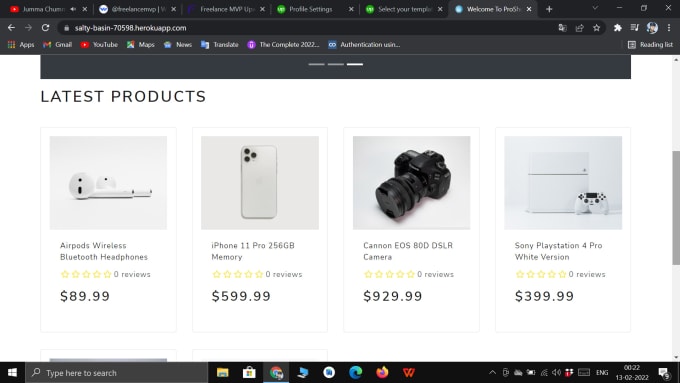The height and width of the screenshot is (383, 680).
Task: Show hidden system tray icons
Action: 492,373
